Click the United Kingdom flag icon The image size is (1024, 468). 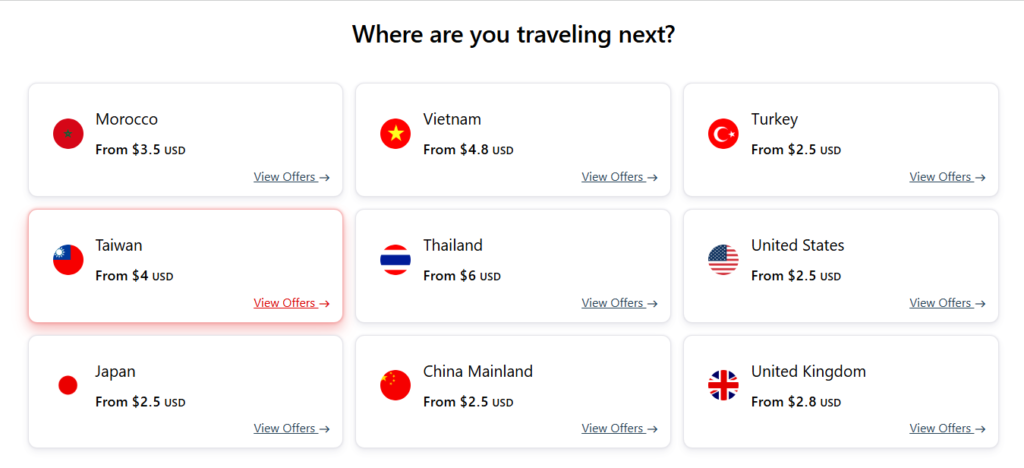tap(723, 385)
